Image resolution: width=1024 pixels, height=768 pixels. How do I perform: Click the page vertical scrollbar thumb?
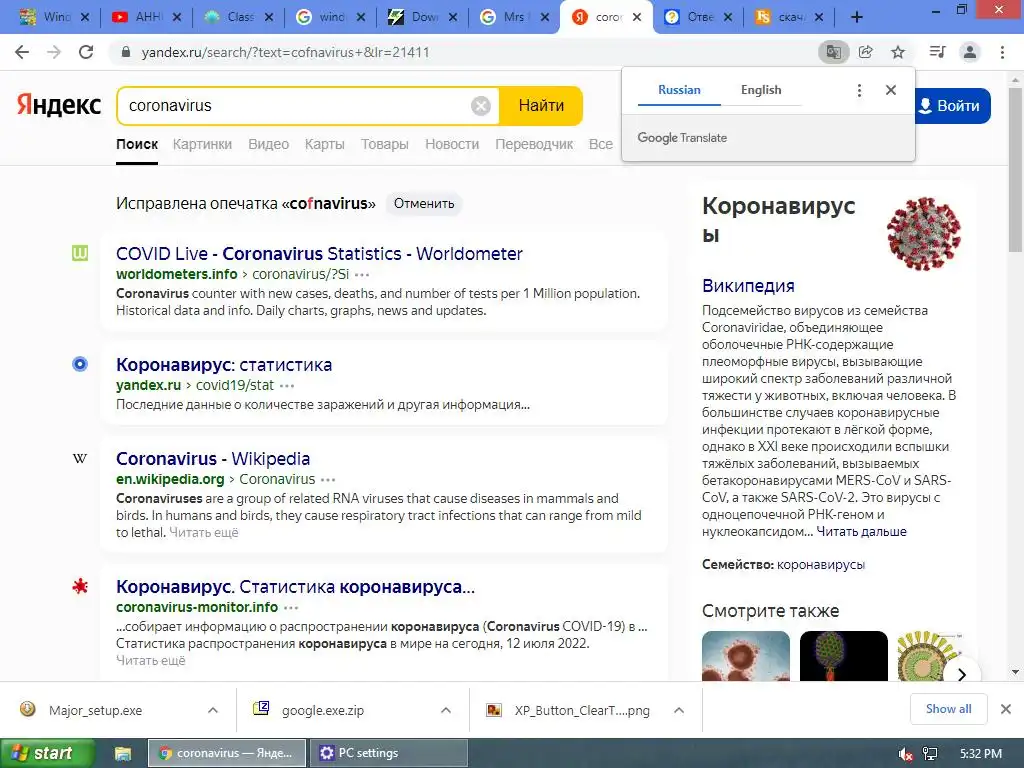click(x=1016, y=170)
